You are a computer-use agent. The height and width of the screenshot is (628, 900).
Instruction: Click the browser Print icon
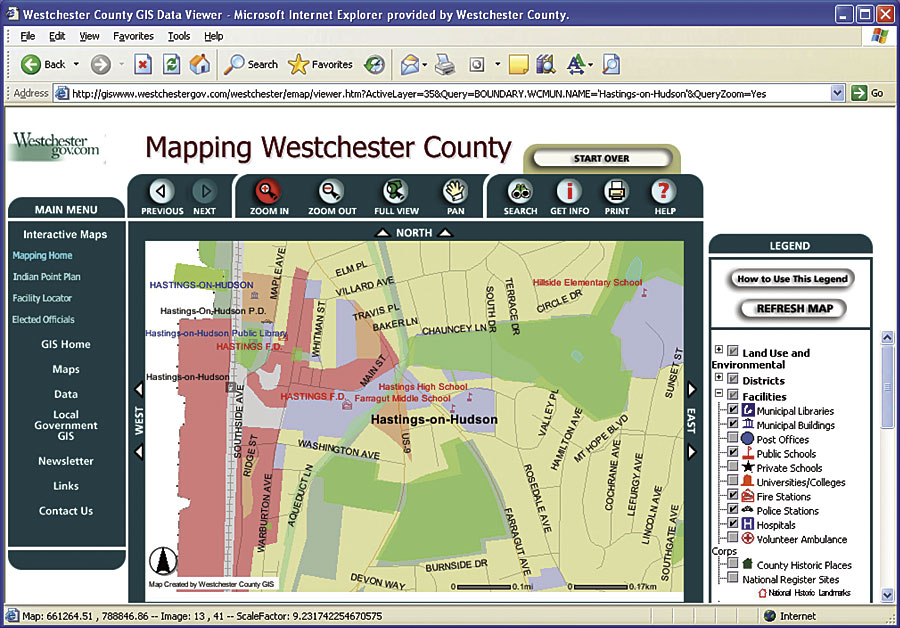pos(445,65)
